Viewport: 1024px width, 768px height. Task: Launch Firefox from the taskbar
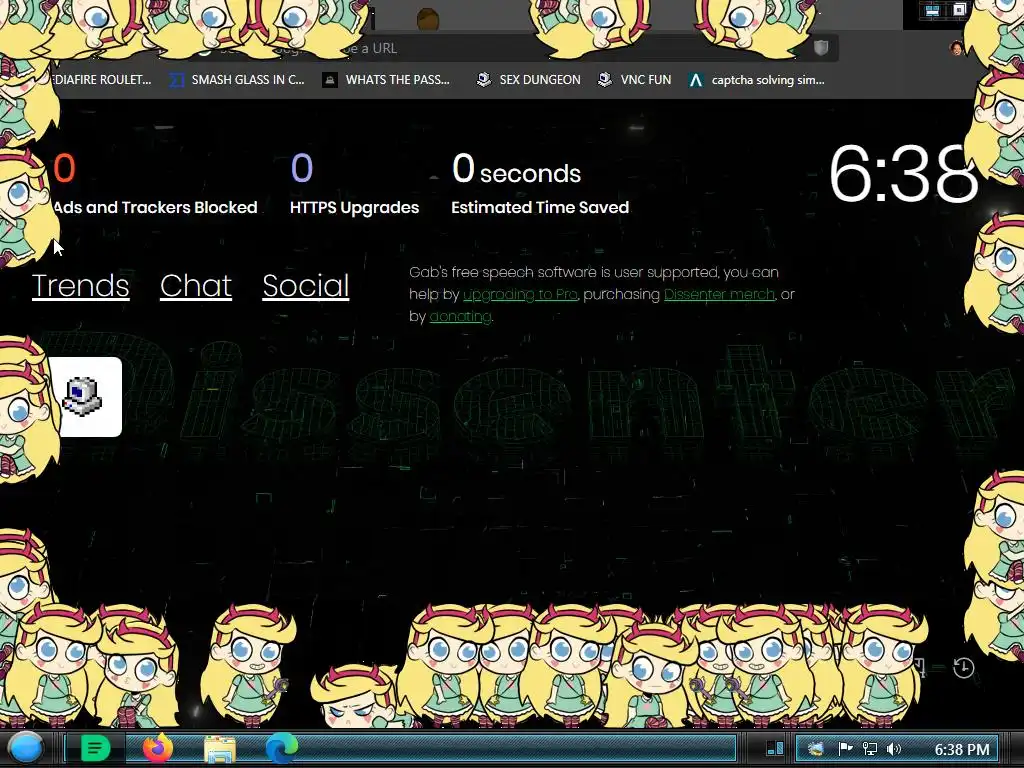(x=157, y=748)
